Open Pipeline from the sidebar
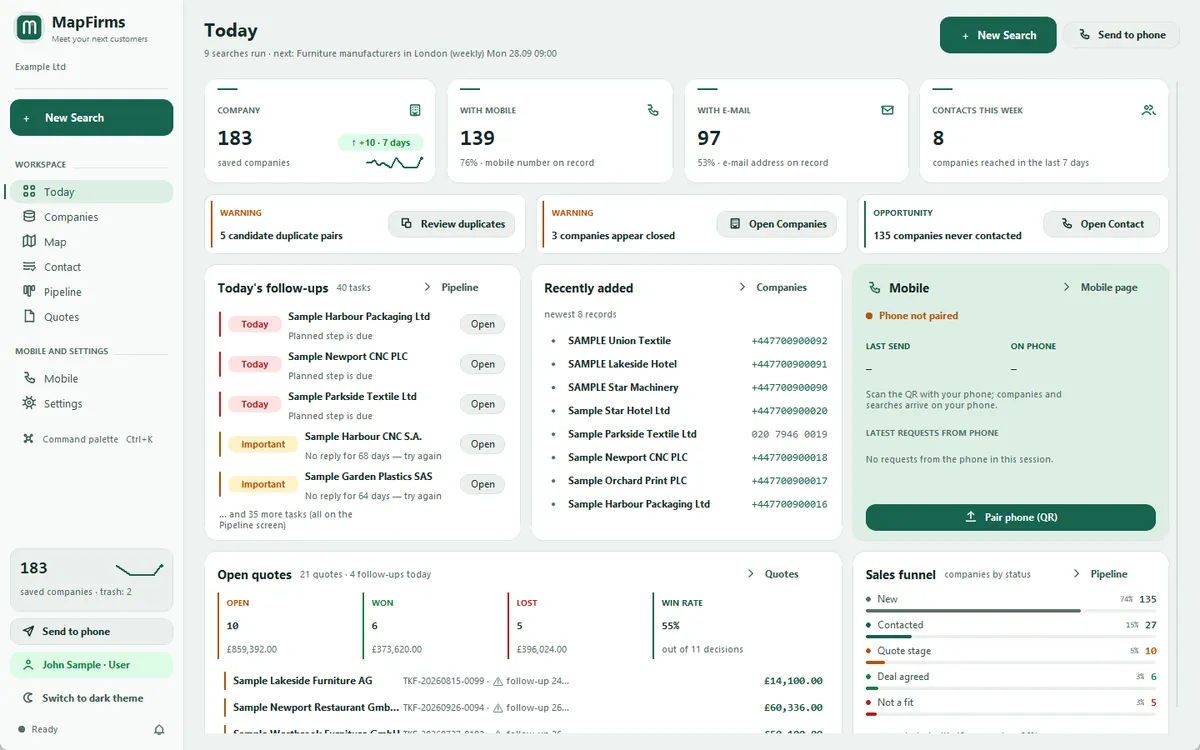Screen dimensions: 1200x750 92,292
